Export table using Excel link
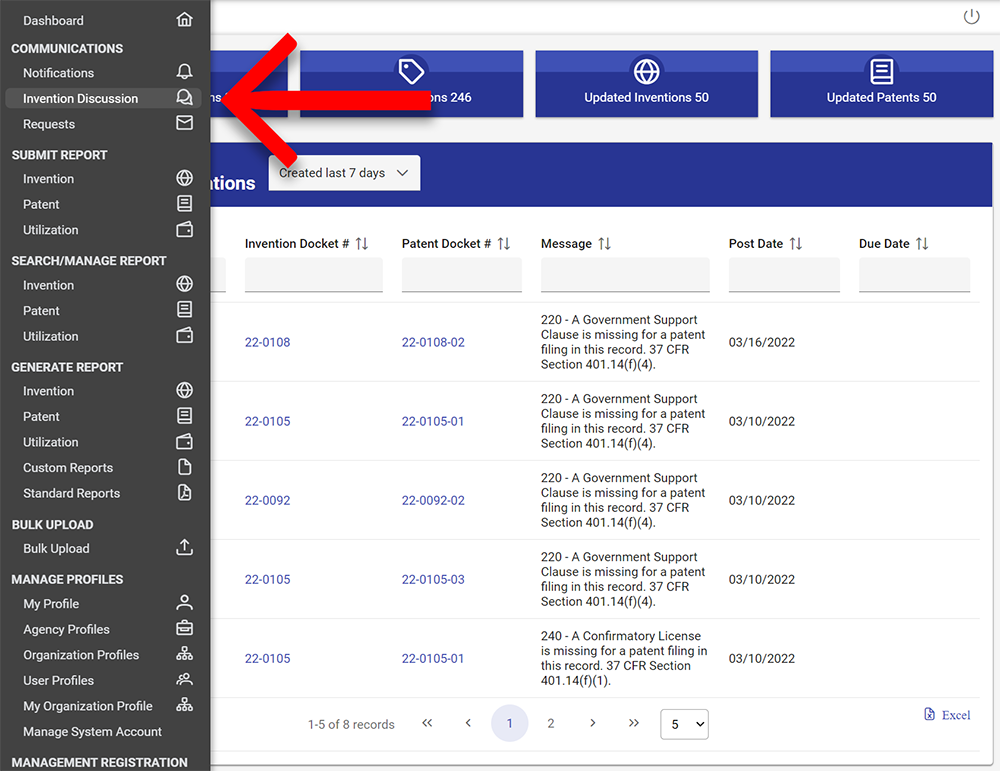The width and height of the screenshot is (1000, 771). (x=947, y=715)
